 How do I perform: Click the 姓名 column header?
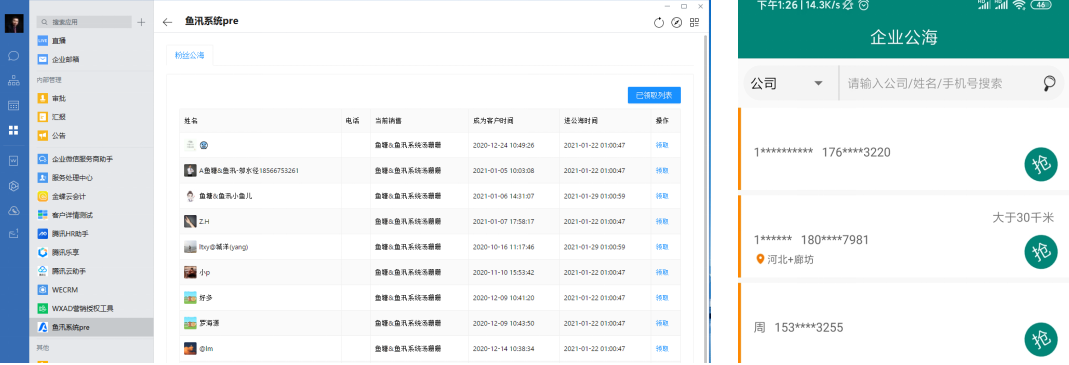point(191,121)
